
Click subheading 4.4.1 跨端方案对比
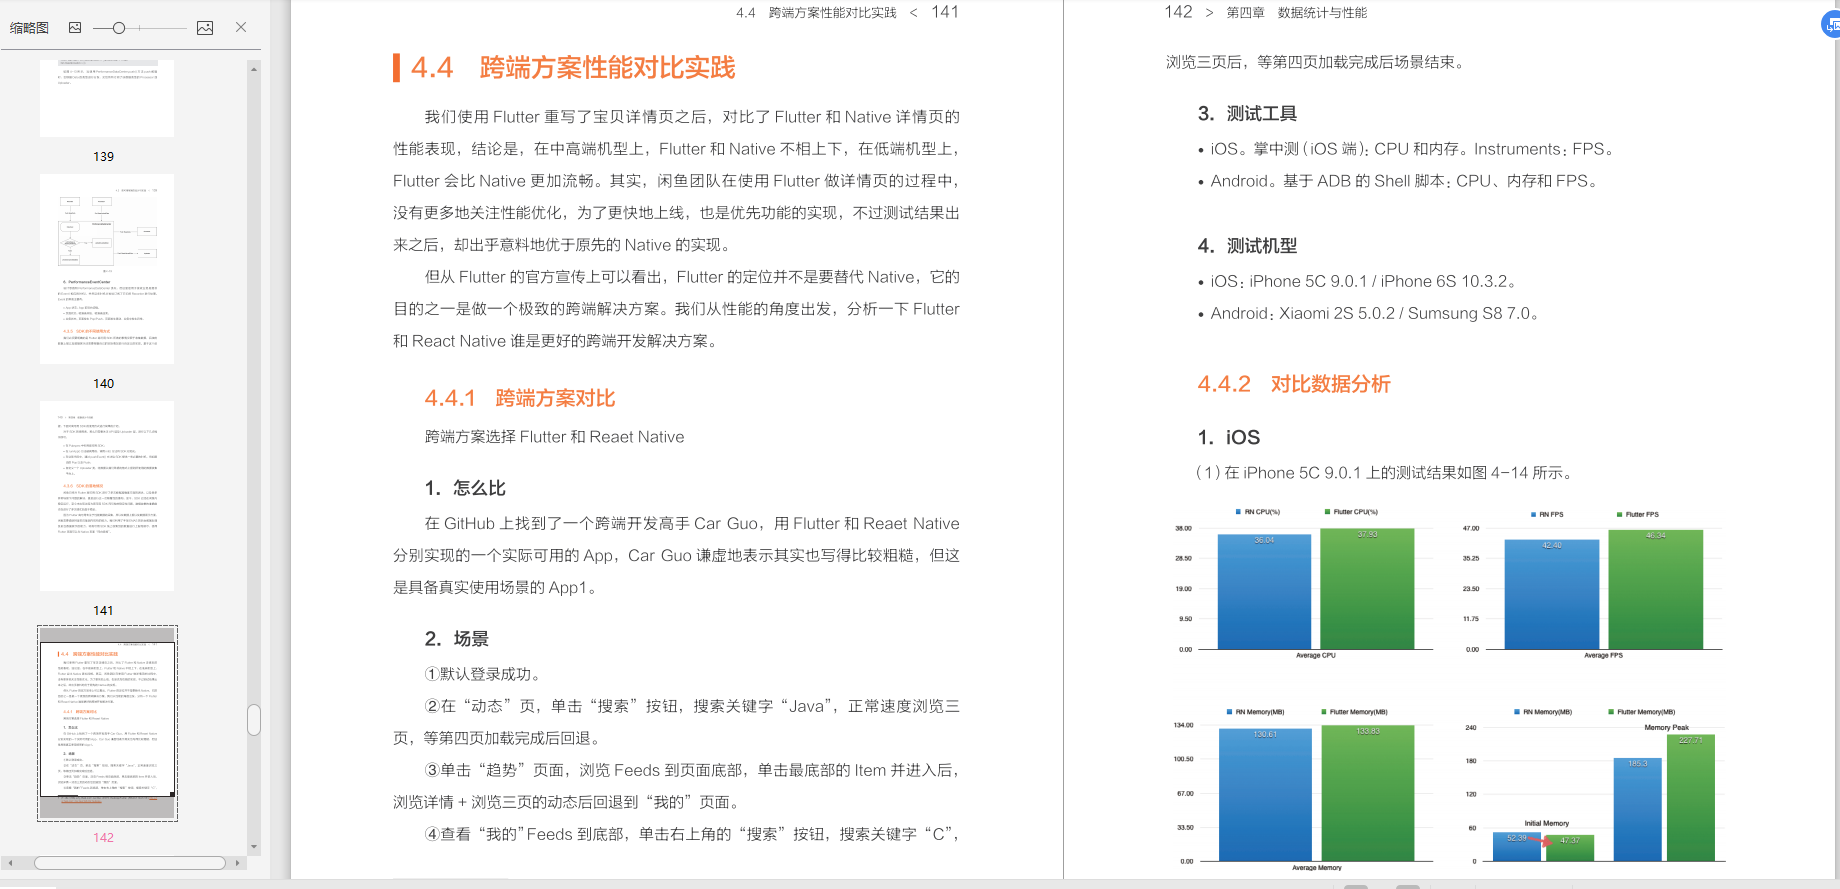coord(520,398)
